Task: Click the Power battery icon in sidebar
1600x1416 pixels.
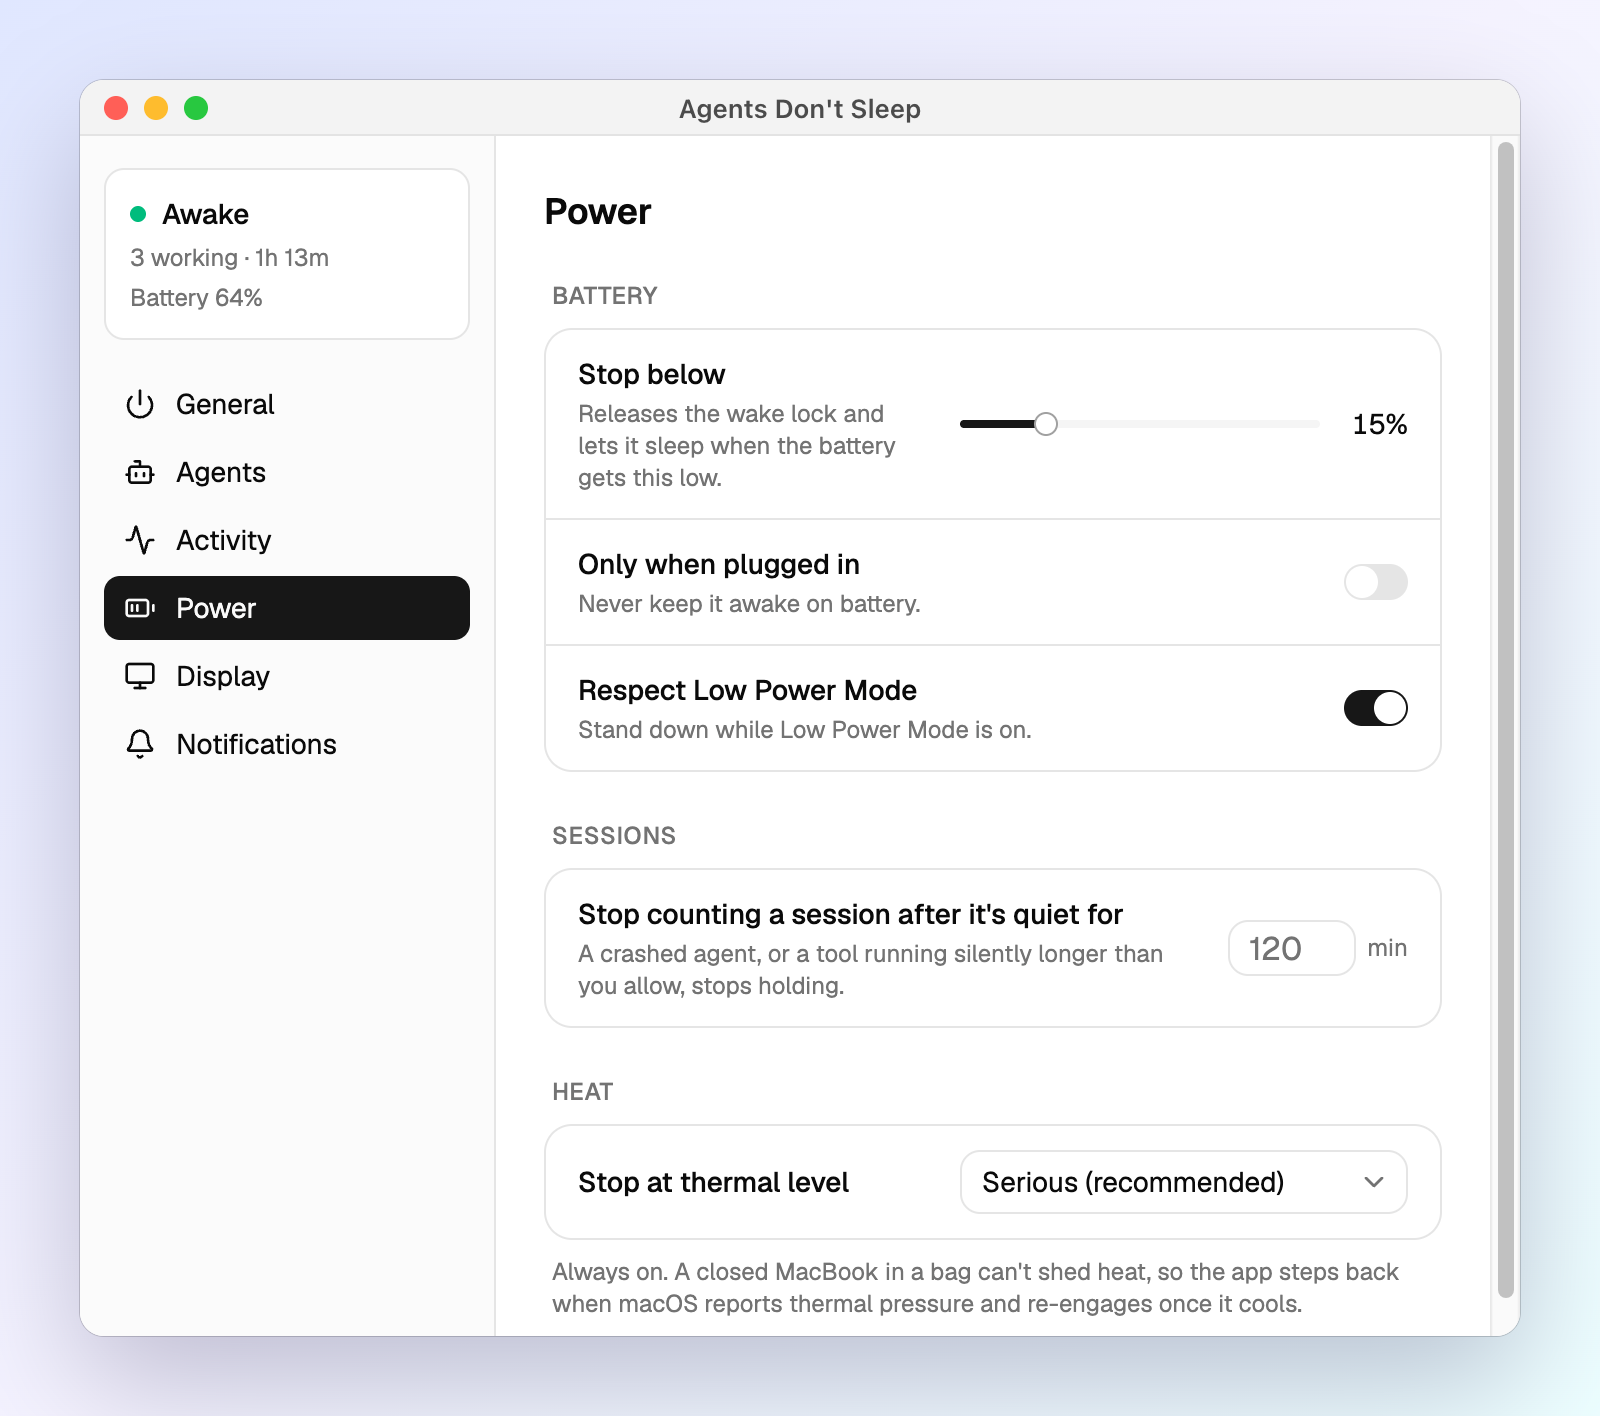Action: [x=140, y=608]
